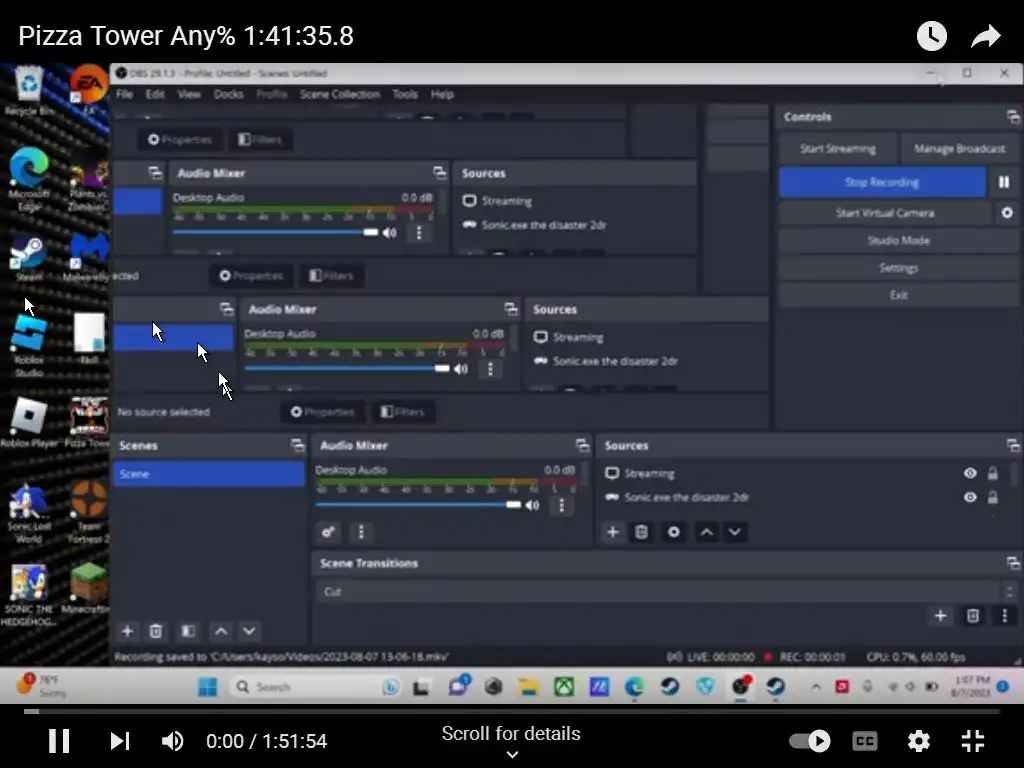The height and width of the screenshot is (768, 1024).
Task: Open source properties gear in Sources toolbar
Action: click(673, 532)
